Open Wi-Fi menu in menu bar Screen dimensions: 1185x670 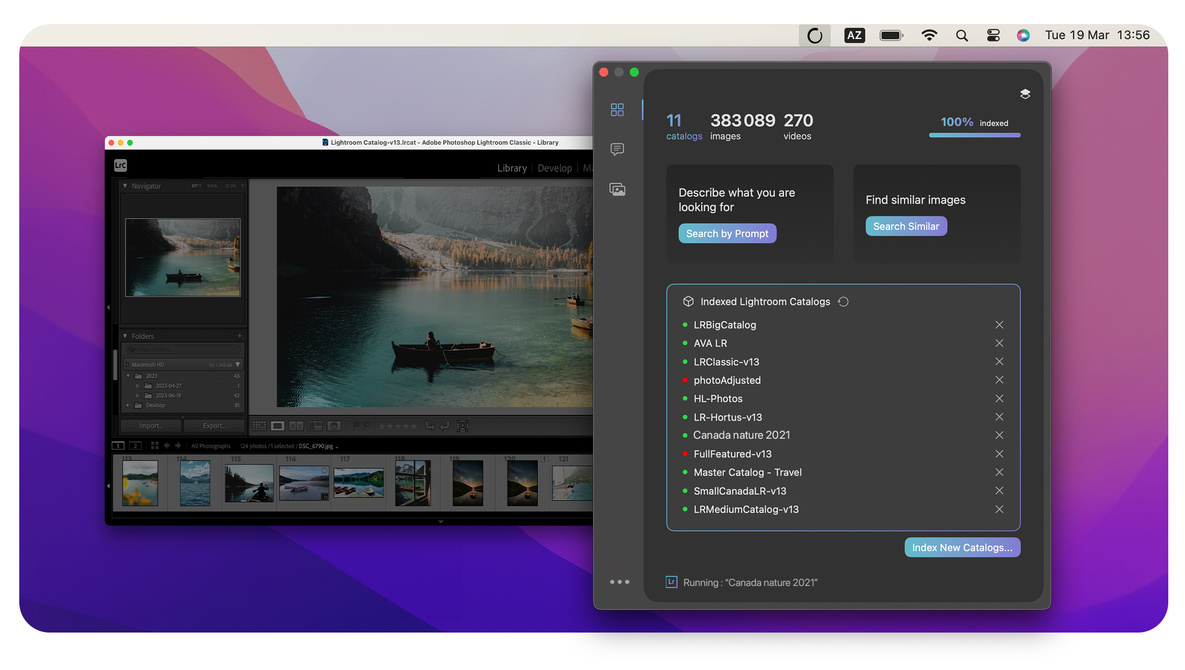[x=930, y=36]
